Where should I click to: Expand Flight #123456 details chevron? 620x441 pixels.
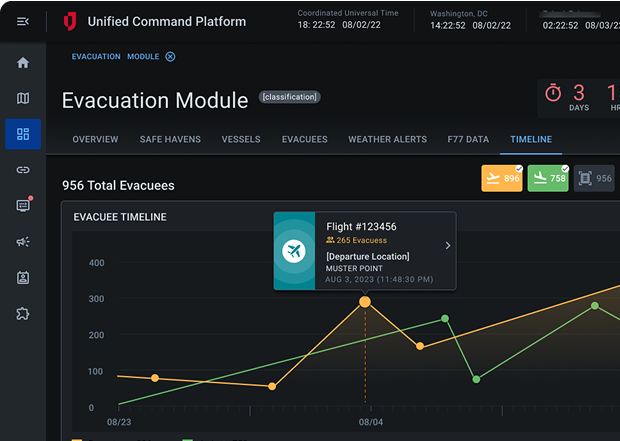(x=447, y=246)
